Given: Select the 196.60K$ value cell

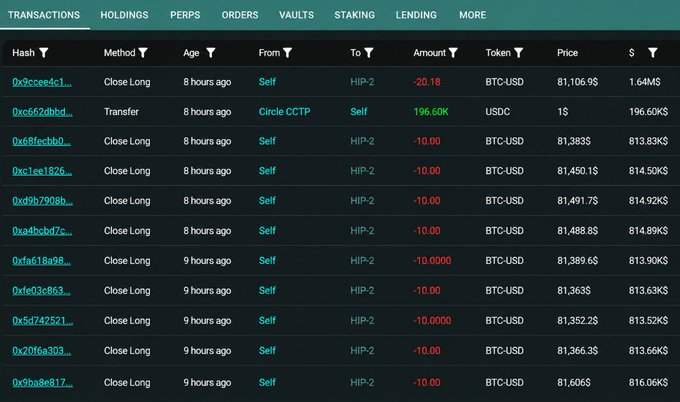Looking at the screenshot, I should (x=648, y=112).
